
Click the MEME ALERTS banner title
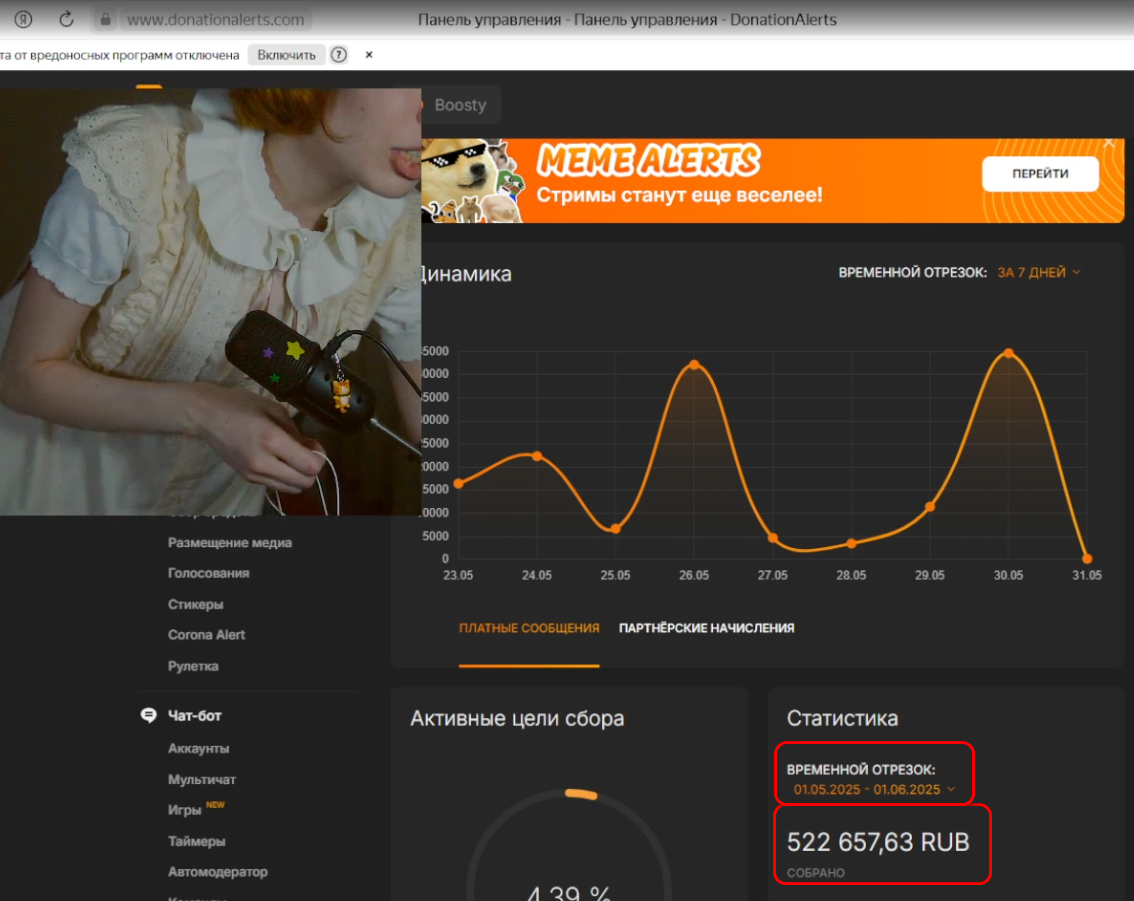click(x=649, y=160)
